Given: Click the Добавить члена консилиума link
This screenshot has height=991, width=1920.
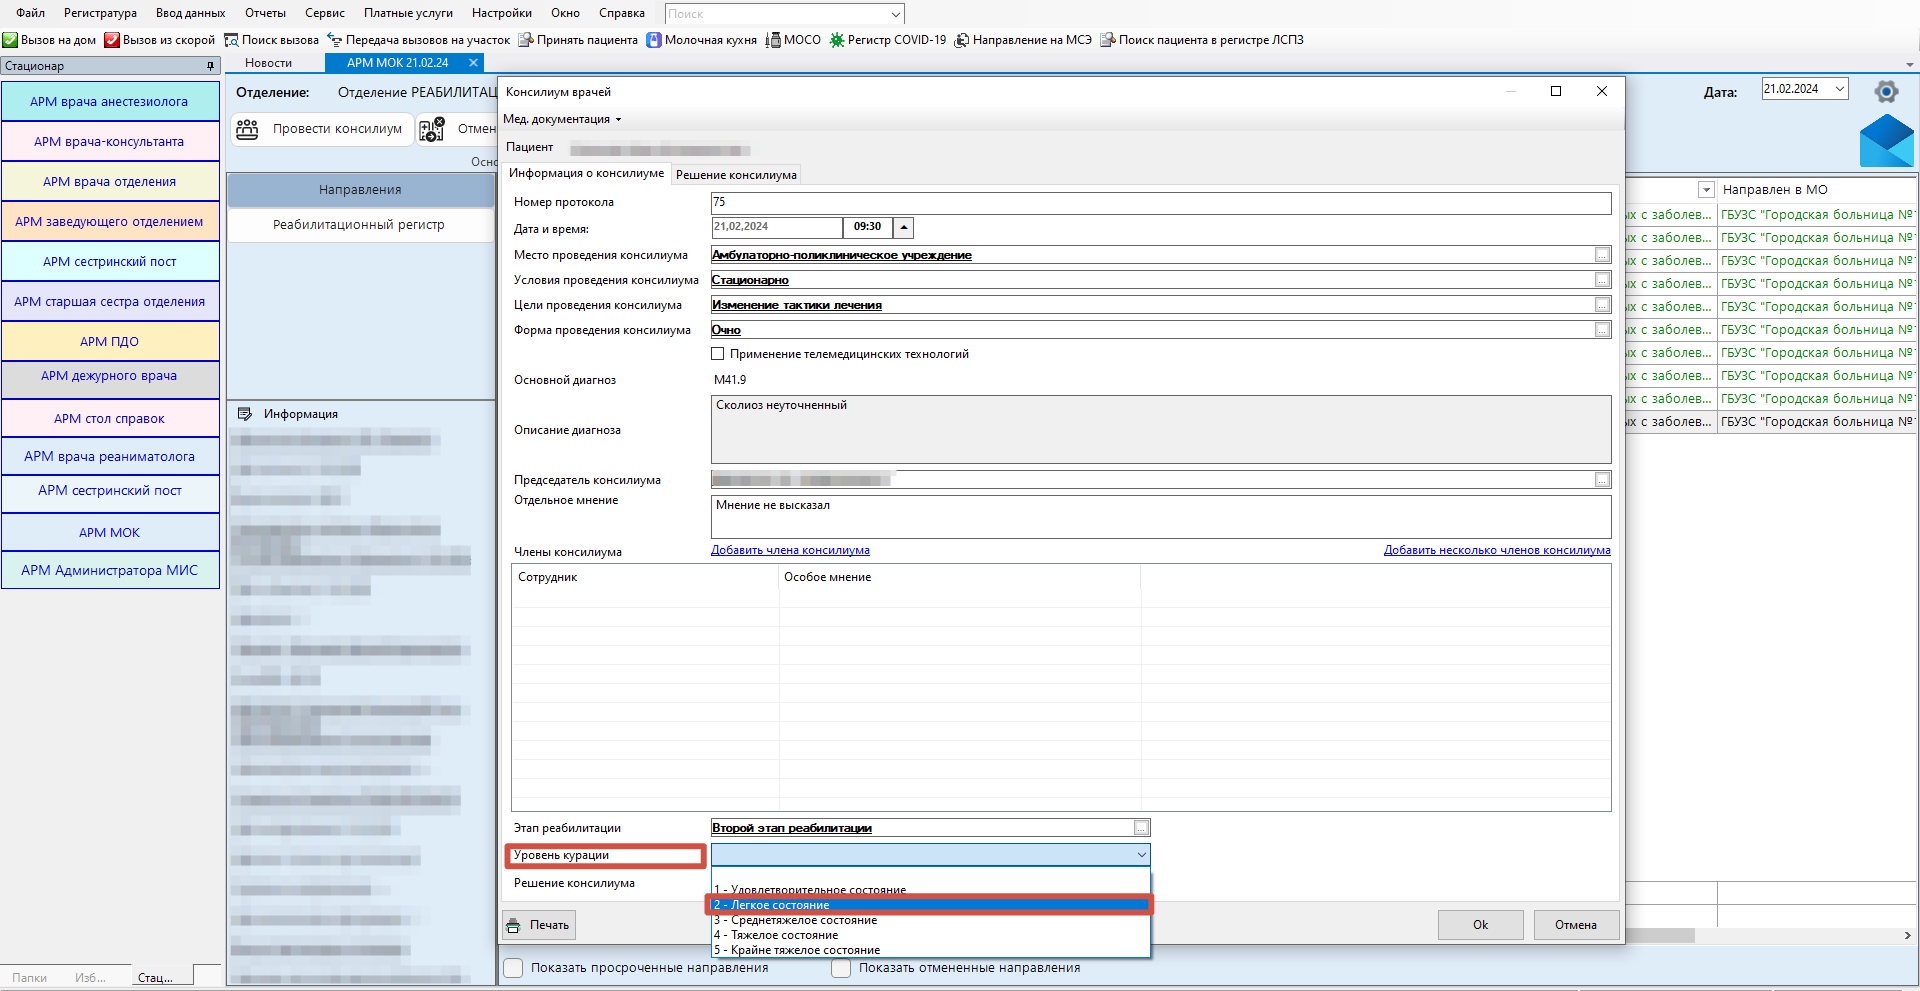Looking at the screenshot, I should 790,550.
